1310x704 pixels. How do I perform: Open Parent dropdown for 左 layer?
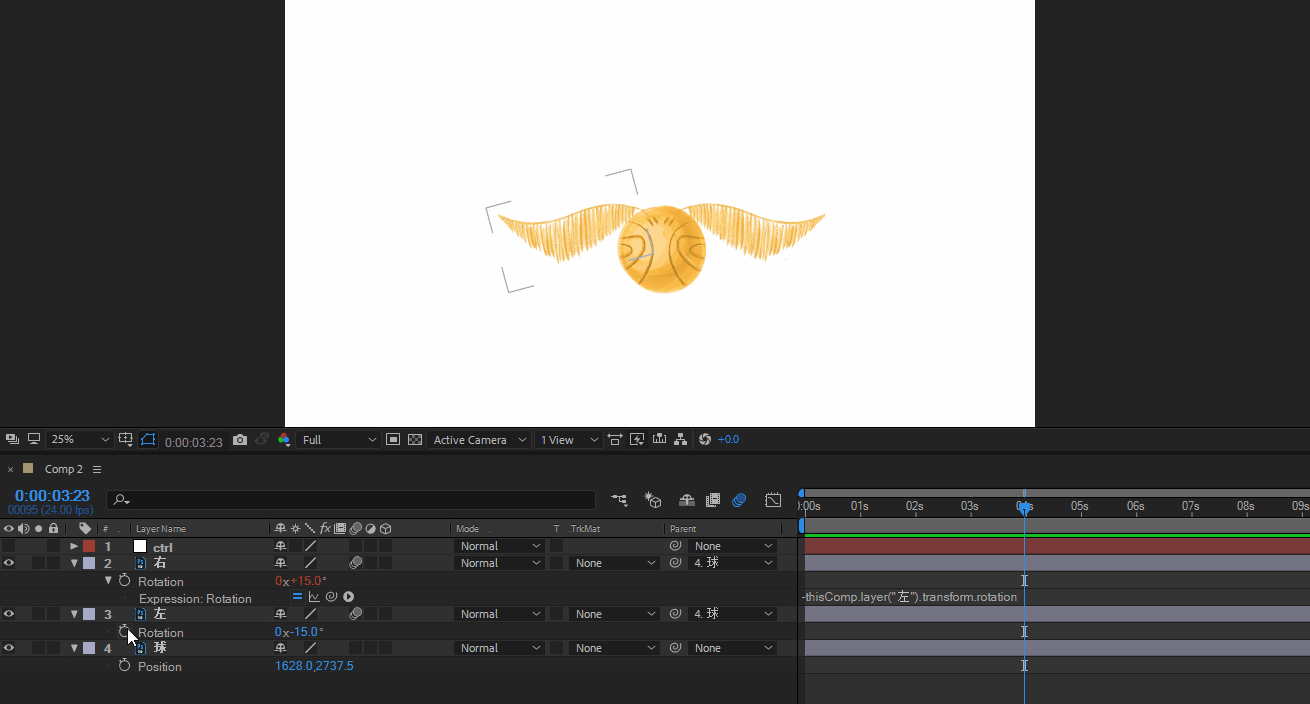pos(732,614)
